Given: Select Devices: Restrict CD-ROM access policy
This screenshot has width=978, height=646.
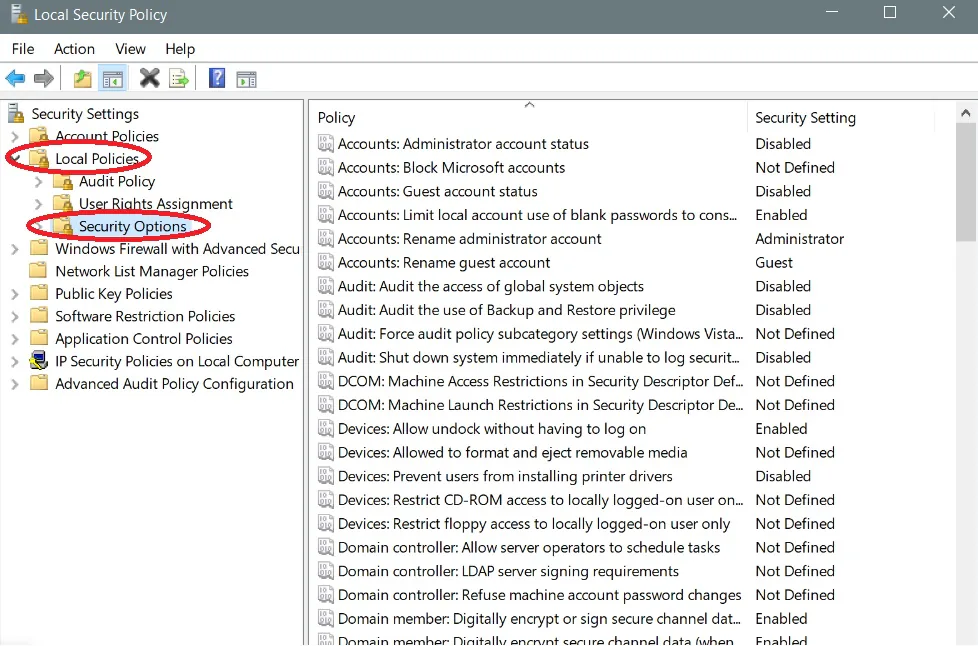Looking at the screenshot, I should 540,499.
